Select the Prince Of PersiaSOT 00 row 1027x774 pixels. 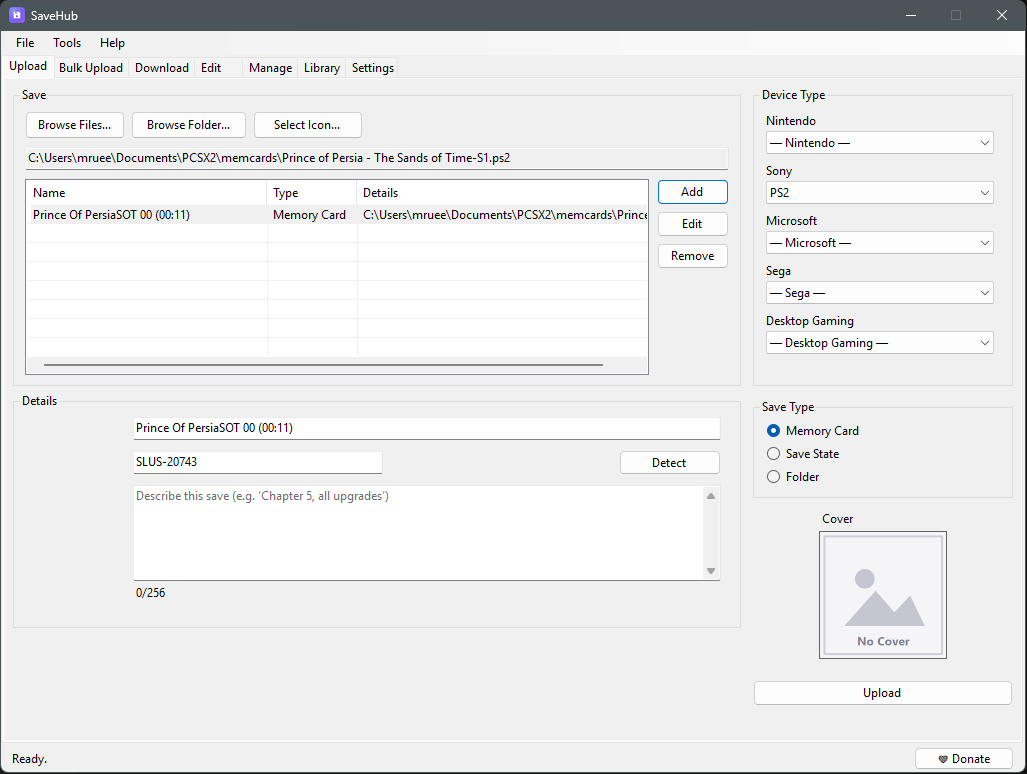click(337, 215)
